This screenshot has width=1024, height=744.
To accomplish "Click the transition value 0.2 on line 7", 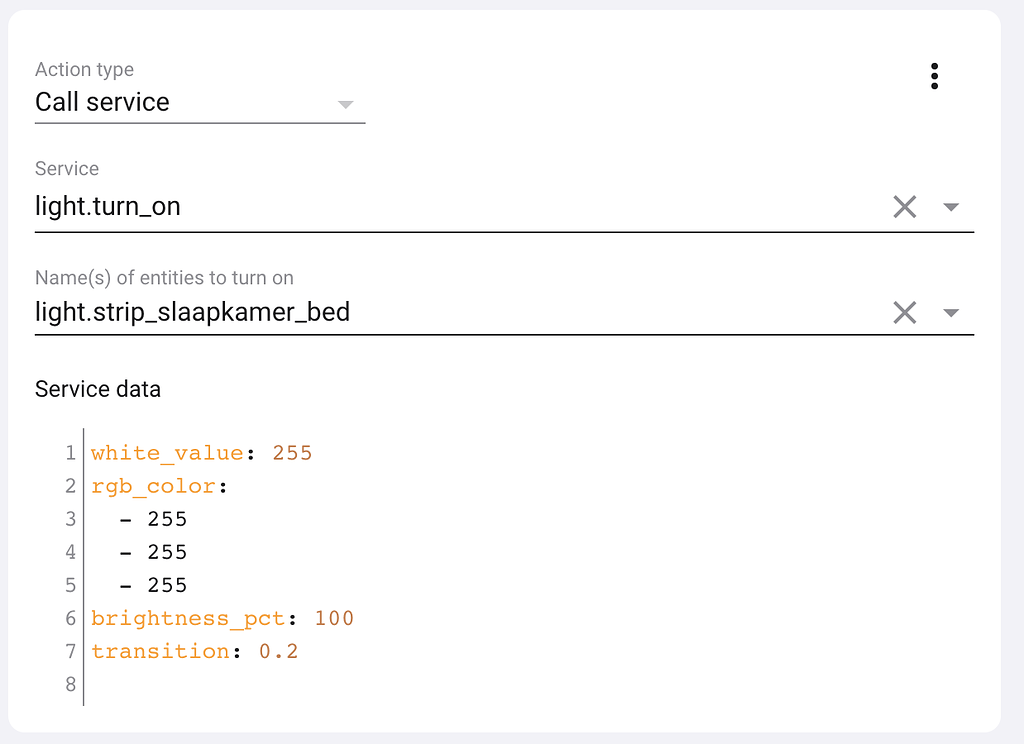I will [278, 651].
